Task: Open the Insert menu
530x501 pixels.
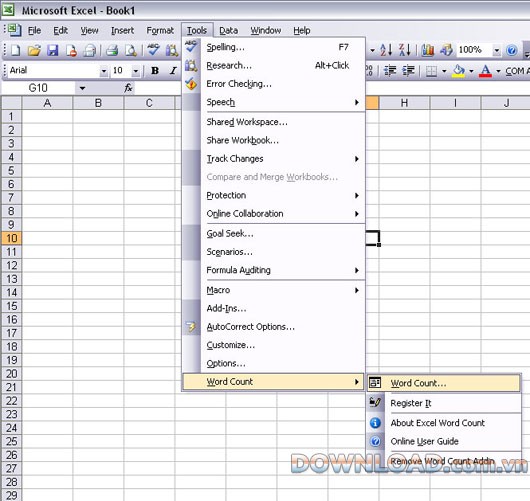Action: 122,30
